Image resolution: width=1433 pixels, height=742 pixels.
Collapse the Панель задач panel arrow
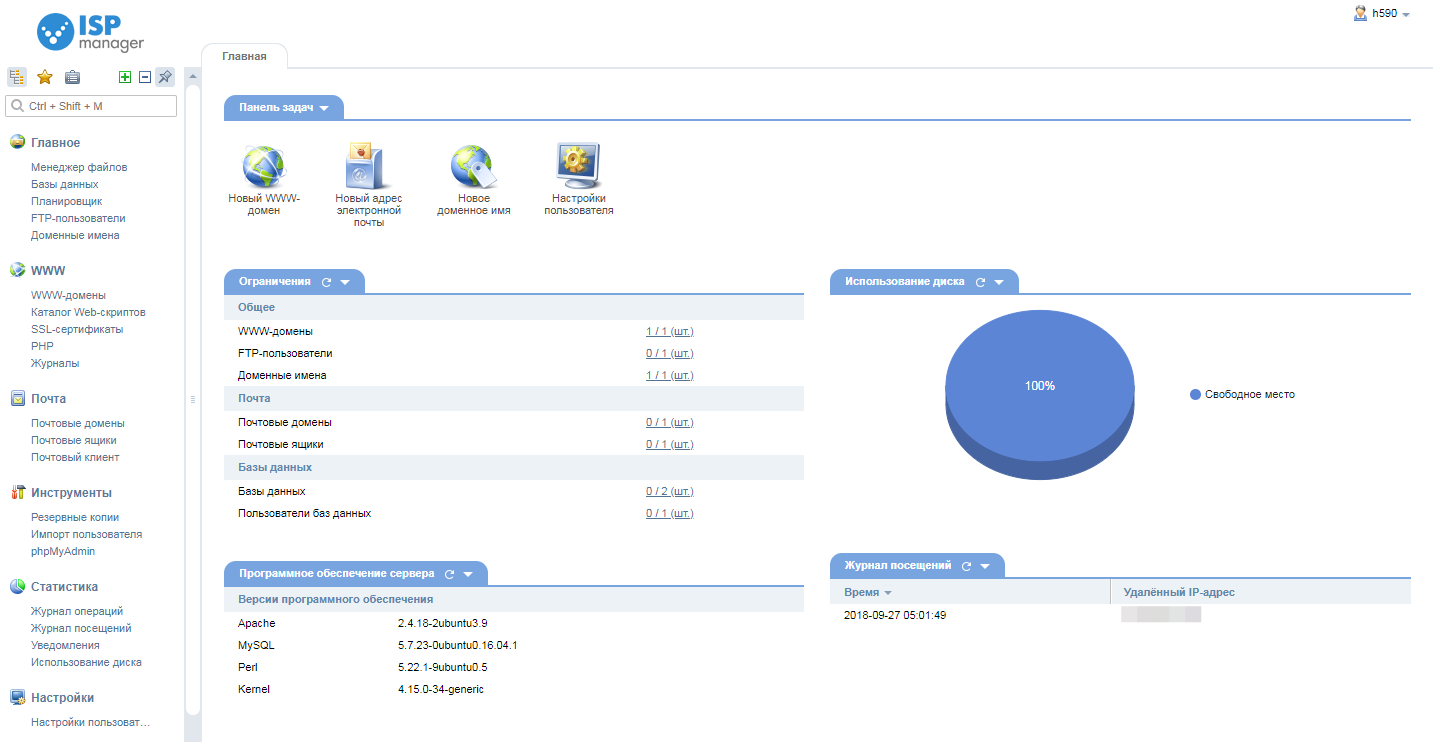click(x=324, y=108)
